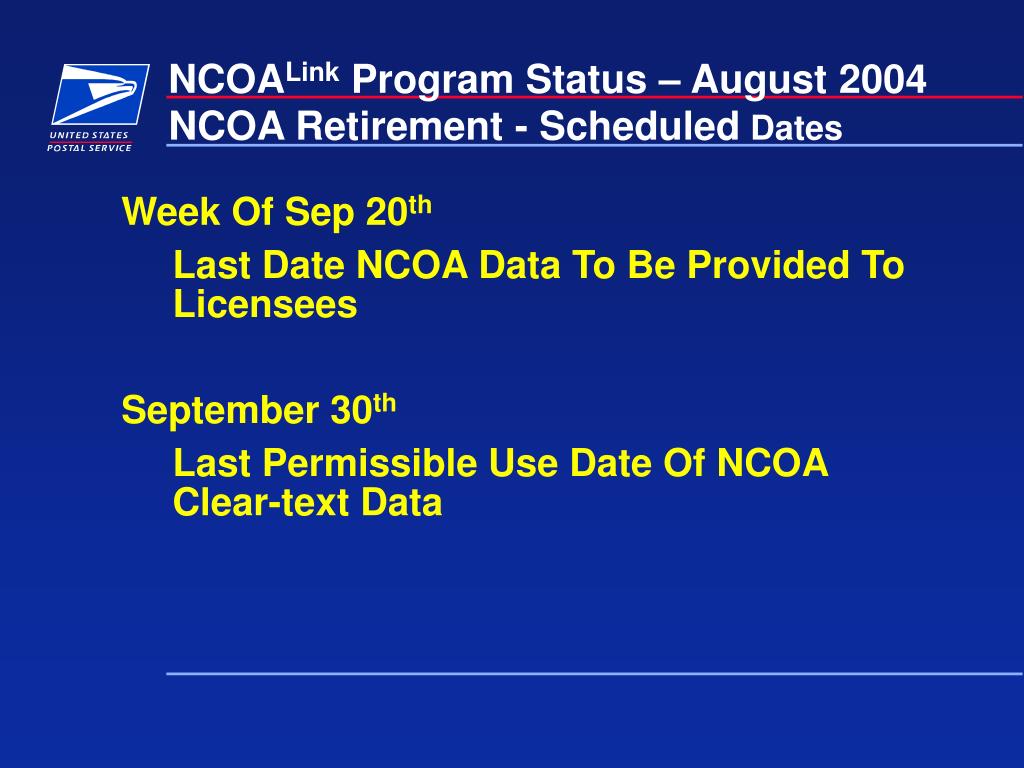Select August 2004 in the title
Screen dimensions: 1024x768
[x=808, y=80]
